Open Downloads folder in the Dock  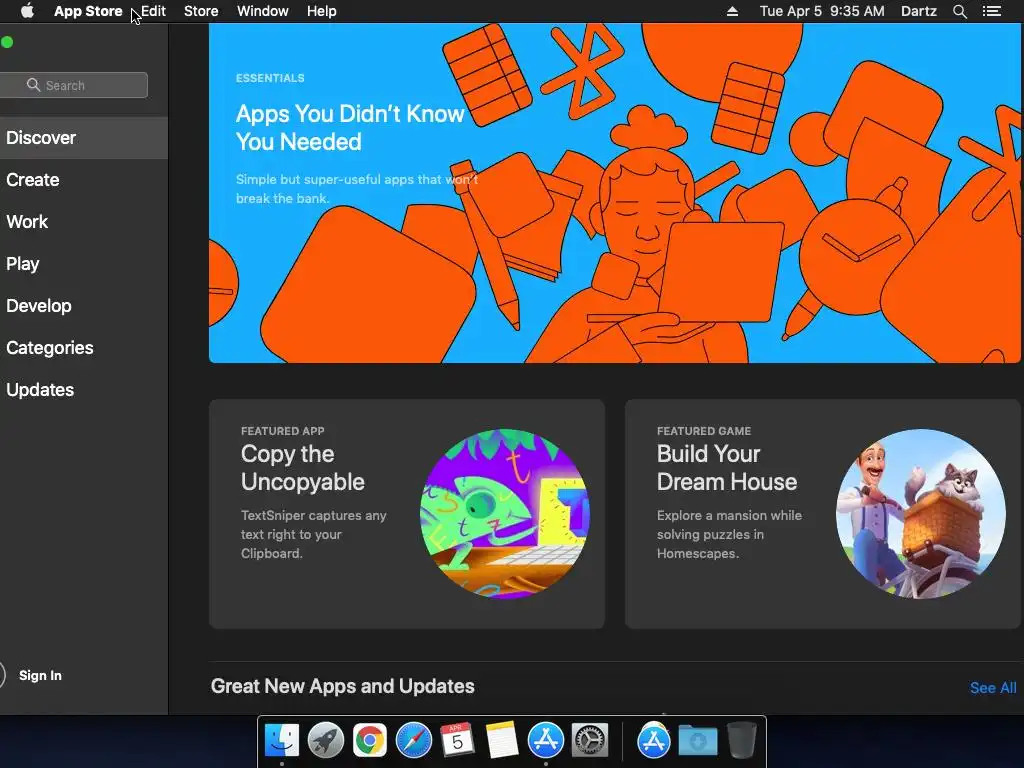click(697, 741)
